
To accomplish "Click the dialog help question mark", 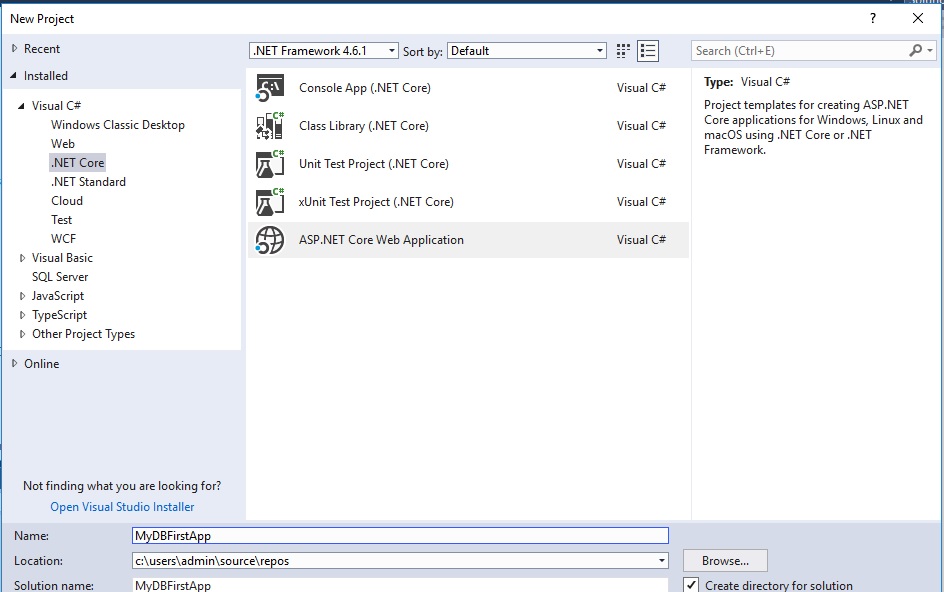I will (871, 18).
